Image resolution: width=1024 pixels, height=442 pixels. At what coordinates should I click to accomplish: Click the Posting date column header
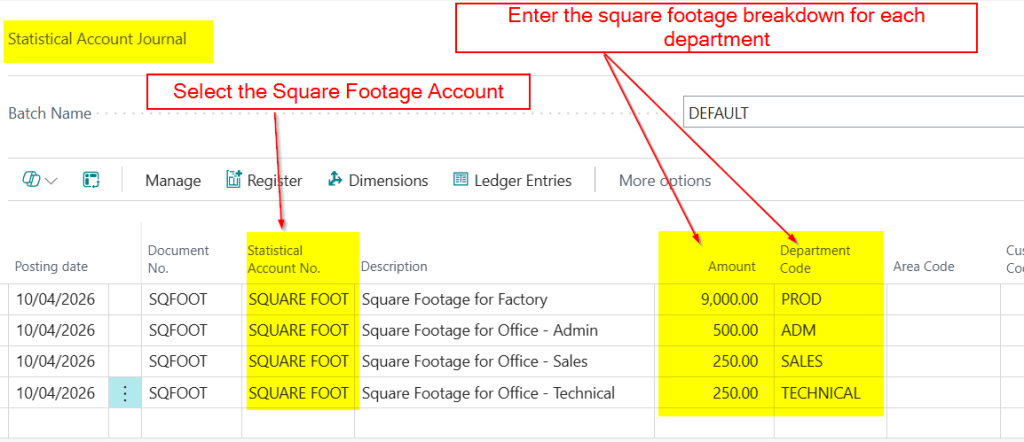(51, 266)
